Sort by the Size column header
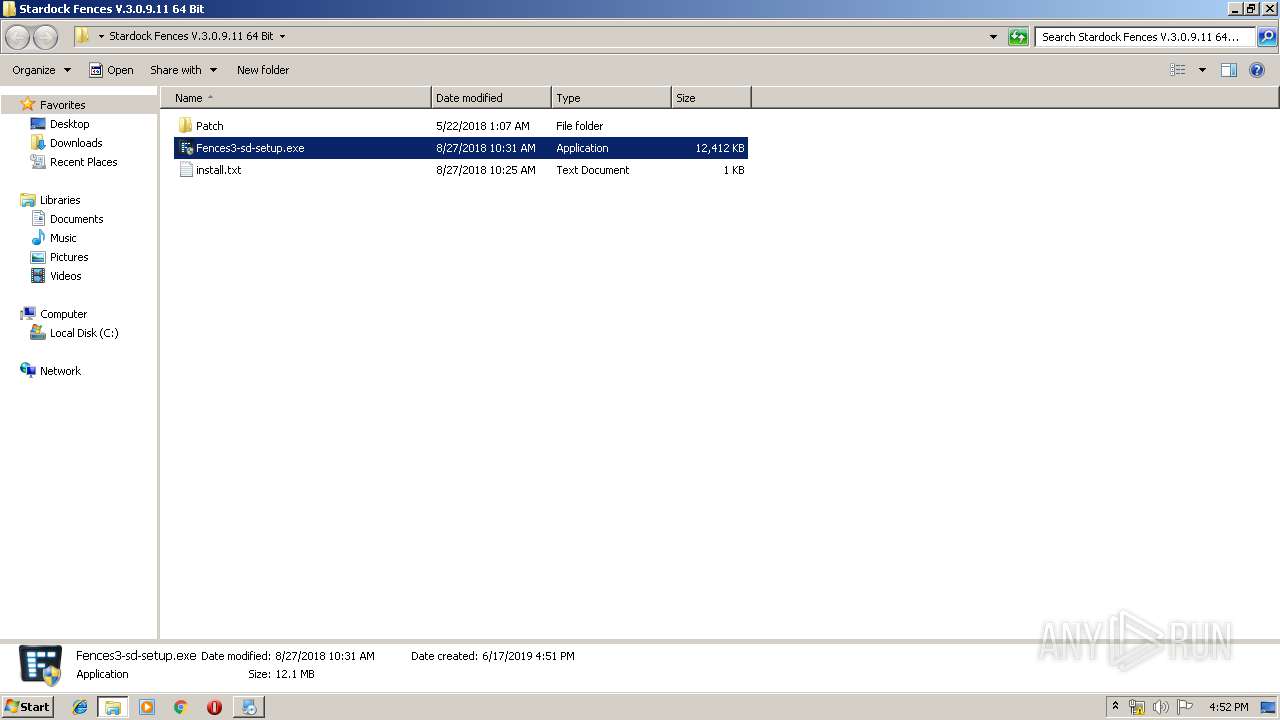Viewport: 1280px width, 720px height. [711, 98]
